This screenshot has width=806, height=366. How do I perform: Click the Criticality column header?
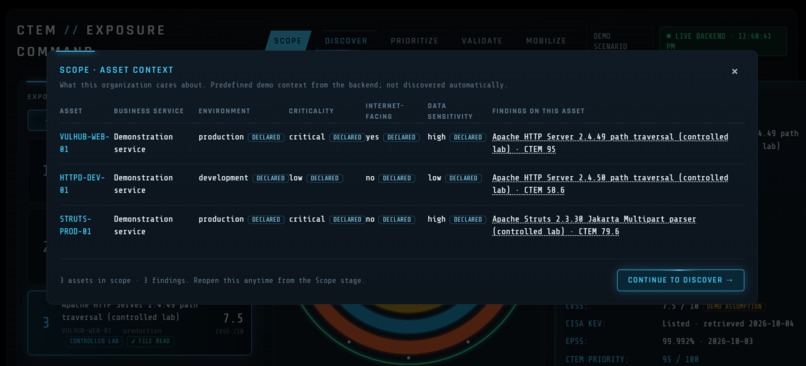tap(311, 111)
